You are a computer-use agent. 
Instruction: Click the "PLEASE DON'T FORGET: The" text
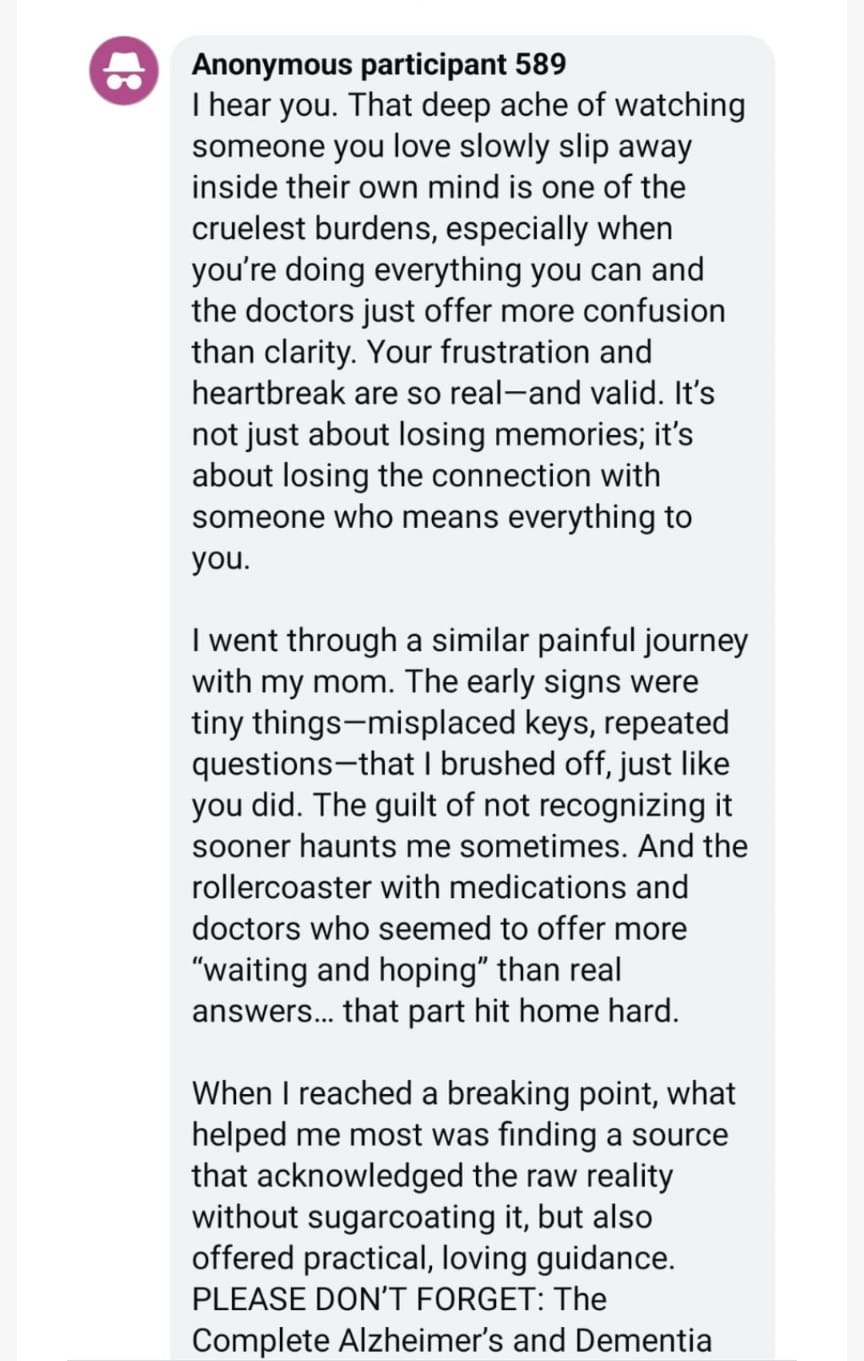(399, 1298)
